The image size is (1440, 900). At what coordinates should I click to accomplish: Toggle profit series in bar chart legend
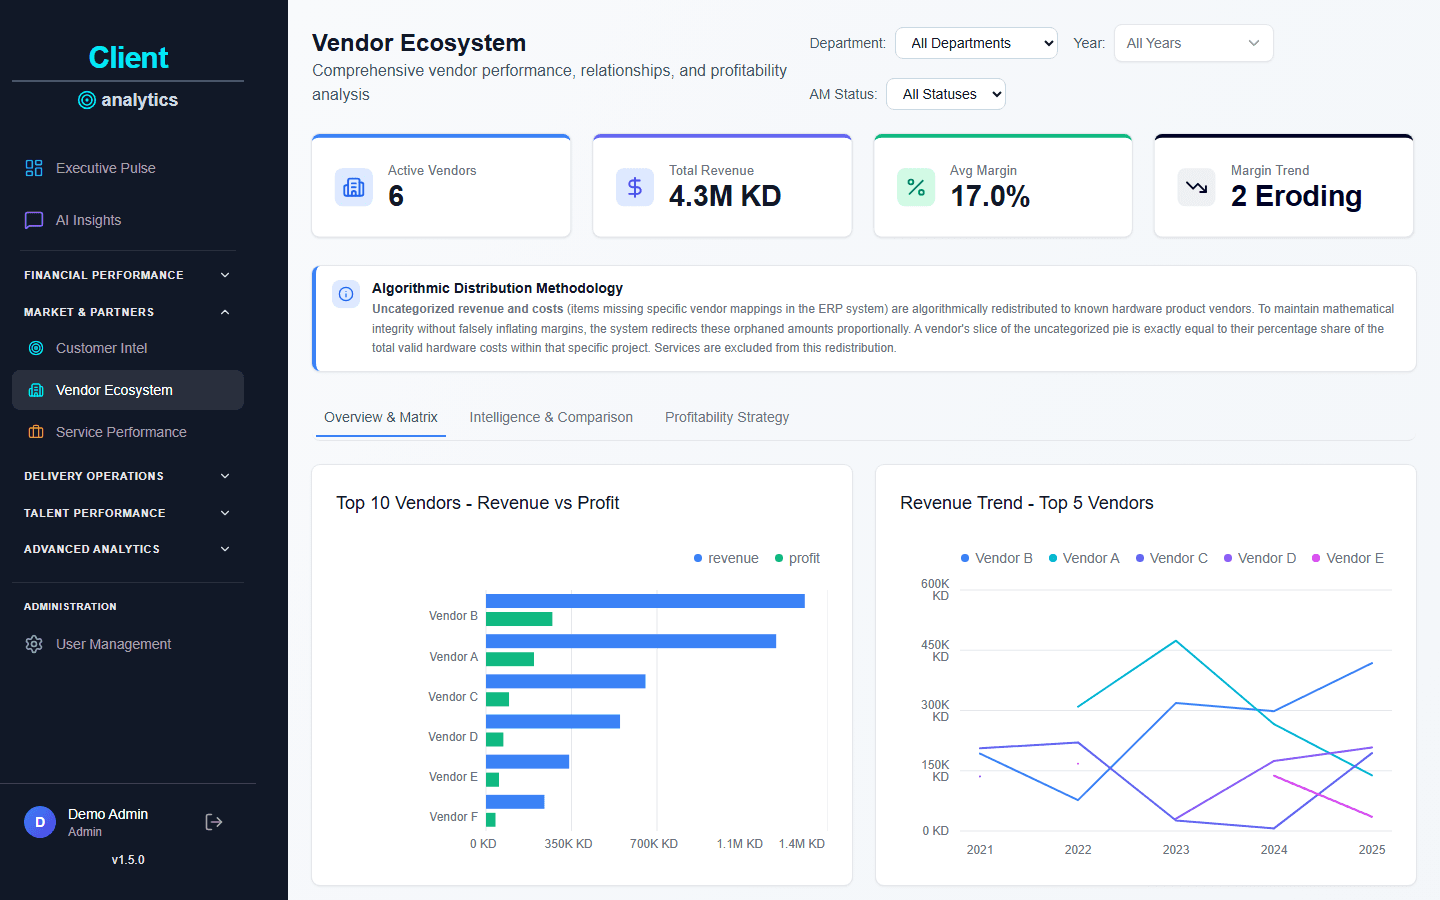point(797,558)
